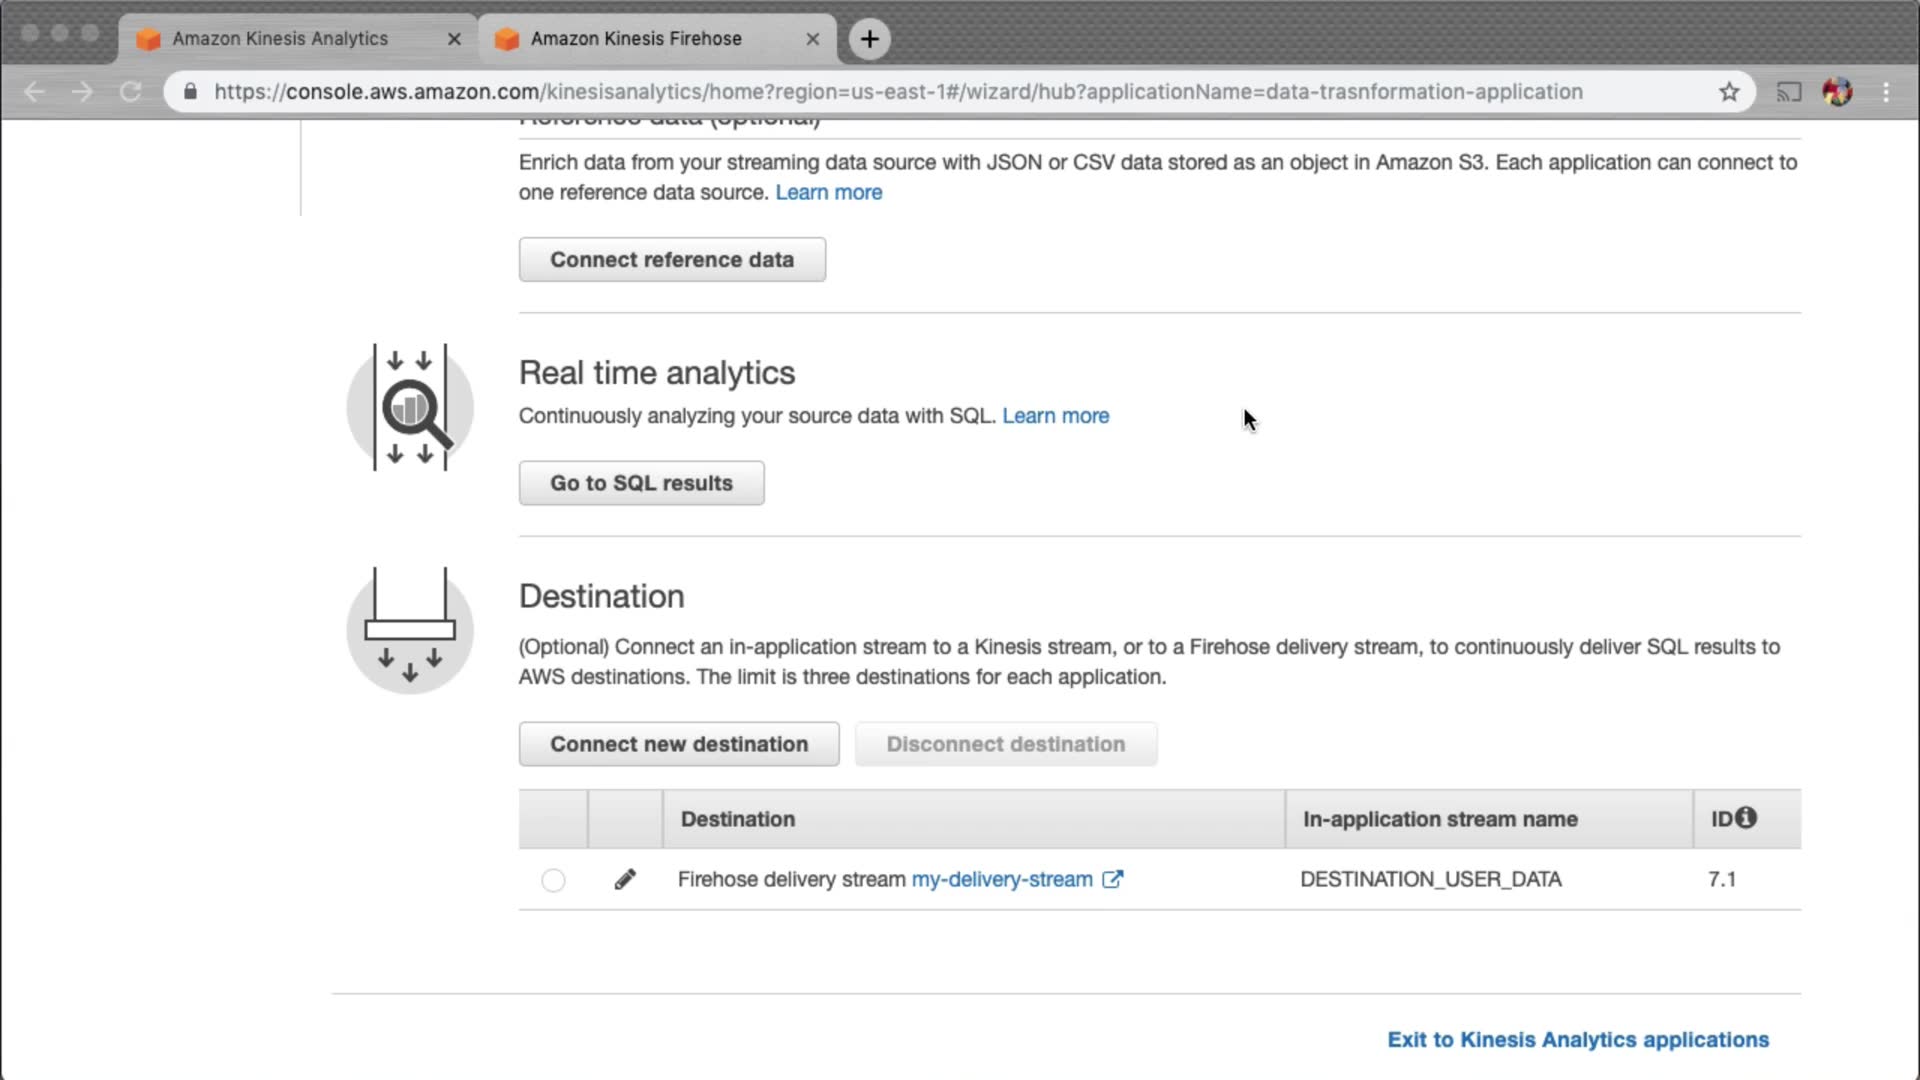Switch to the Amazon Kinesis Analytics tab
This screenshot has height=1080, width=1920.
[280, 39]
